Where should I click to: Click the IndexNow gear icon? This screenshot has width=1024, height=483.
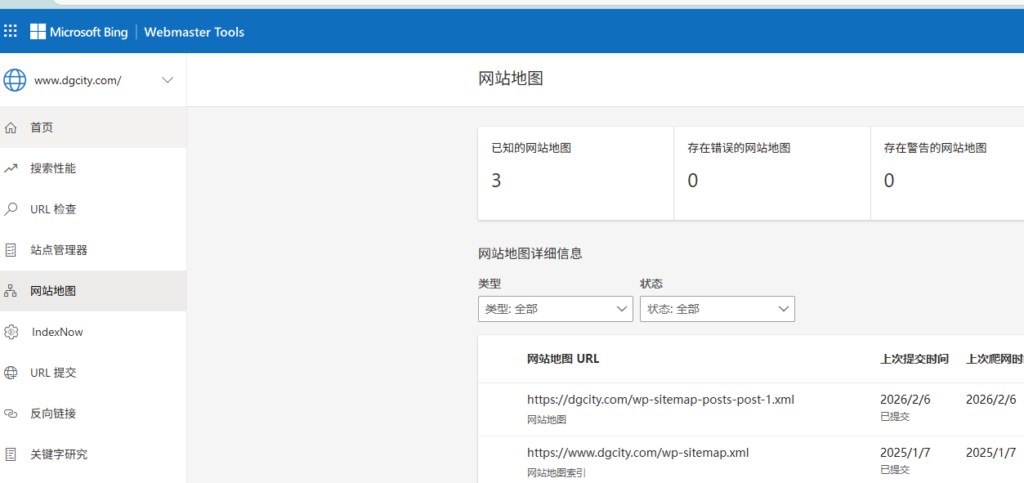pos(10,332)
